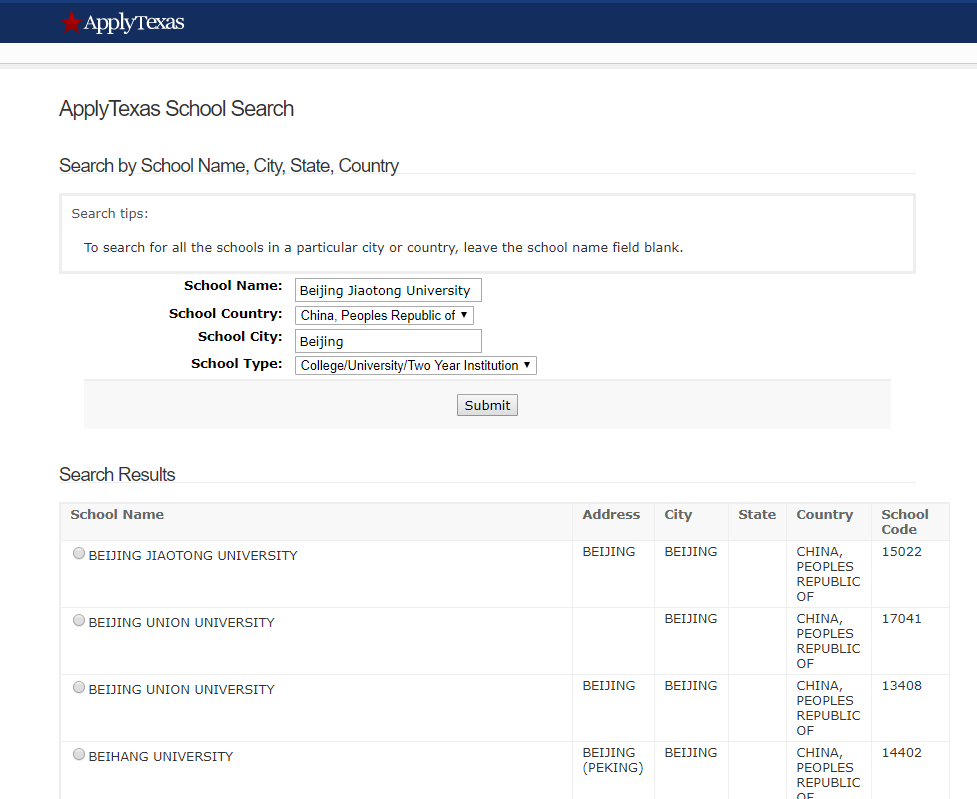
Task: Click the Search Results heading
Action: 117,474
